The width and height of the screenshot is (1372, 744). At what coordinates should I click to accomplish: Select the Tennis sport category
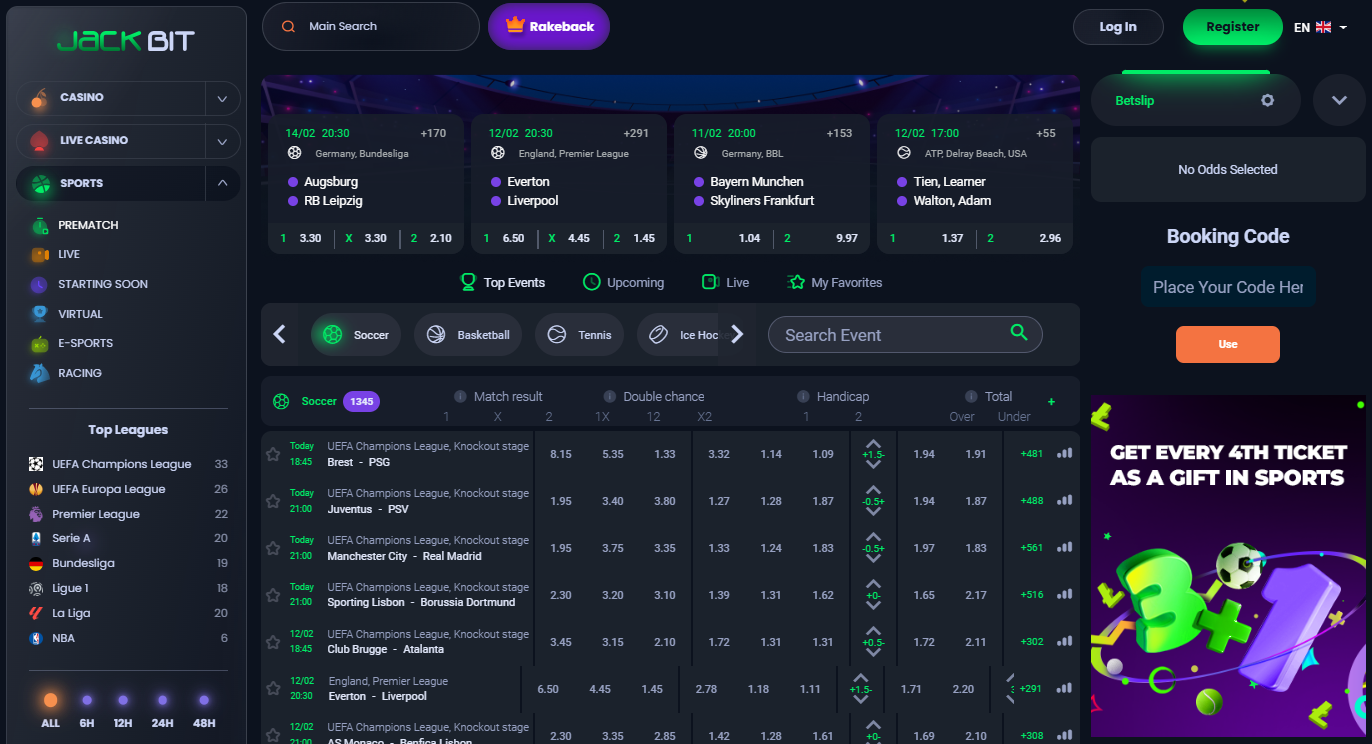click(x=579, y=334)
